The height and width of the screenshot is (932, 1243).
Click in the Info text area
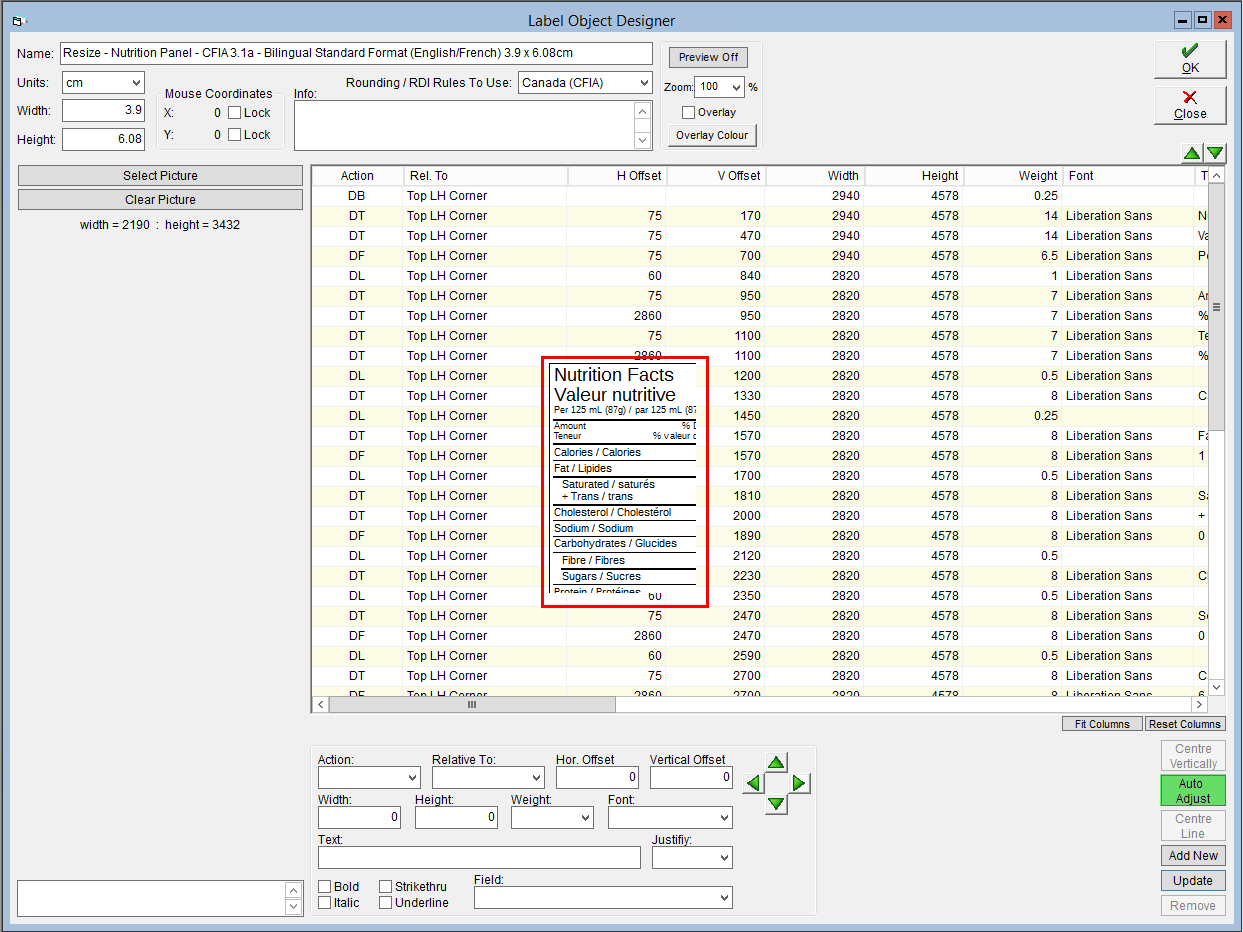point(465,125)
